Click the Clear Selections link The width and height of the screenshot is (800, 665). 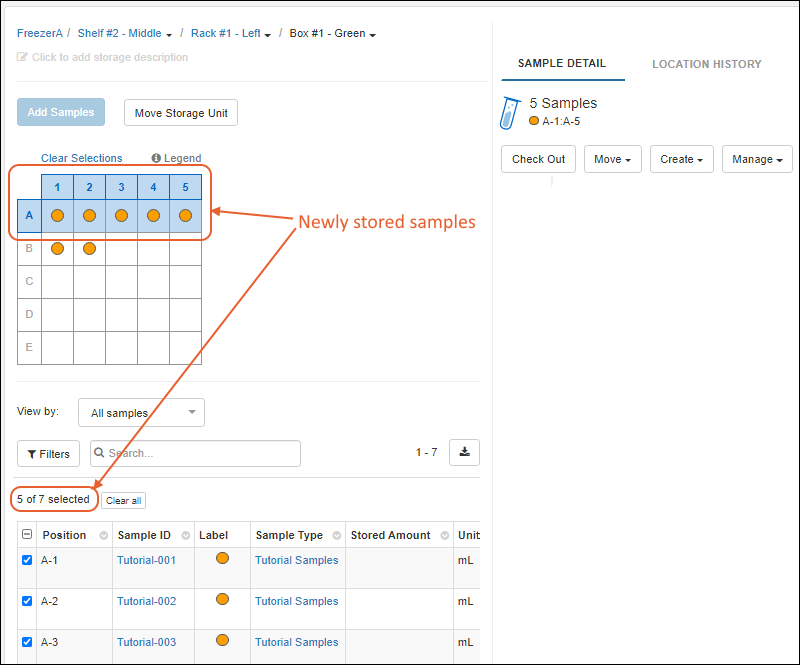[x=81, y=158]
